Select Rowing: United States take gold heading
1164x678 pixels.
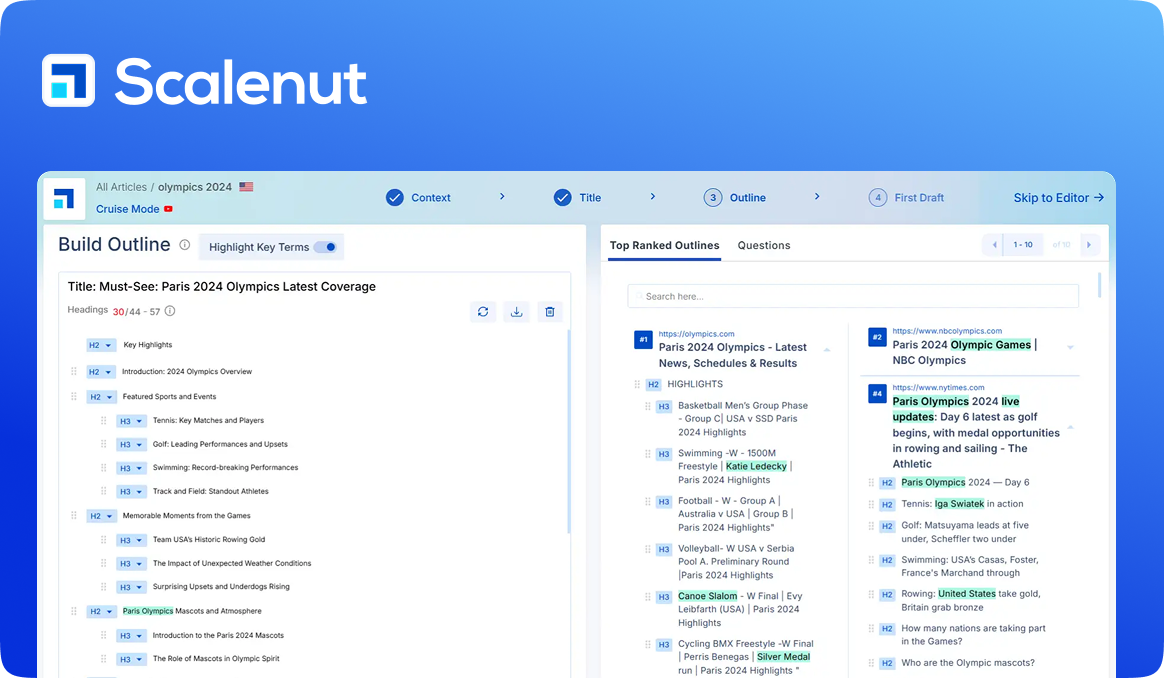click(x=971, y=601)
